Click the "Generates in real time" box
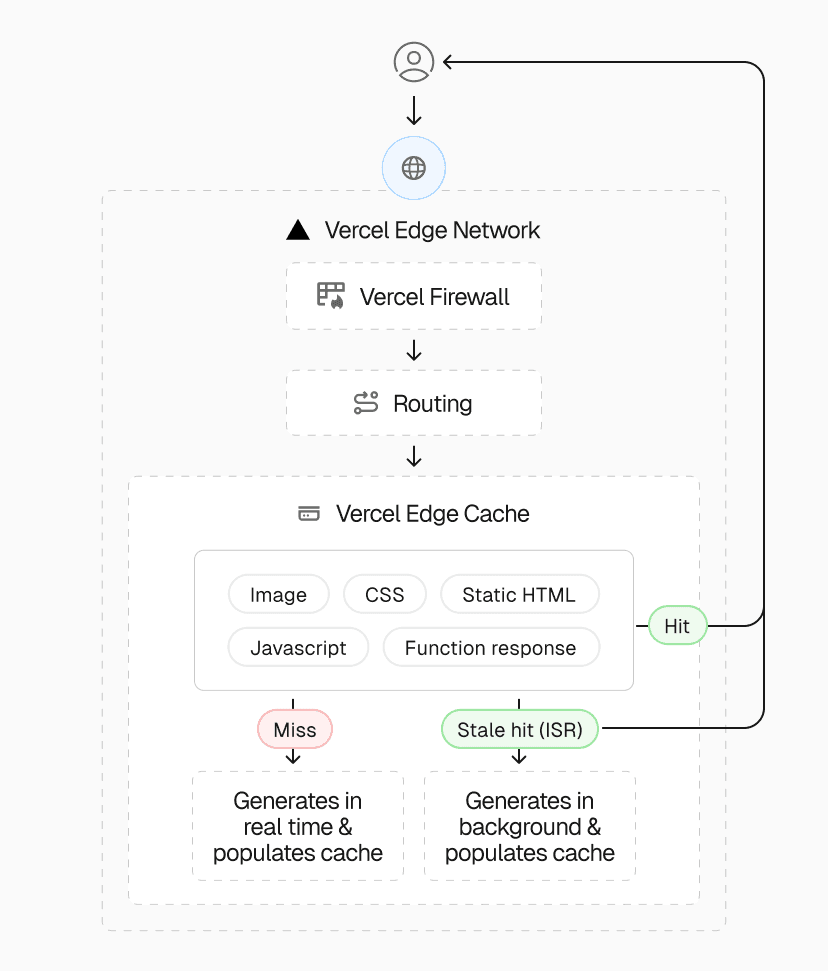828x972 pixels. click(x=298, y=827)
